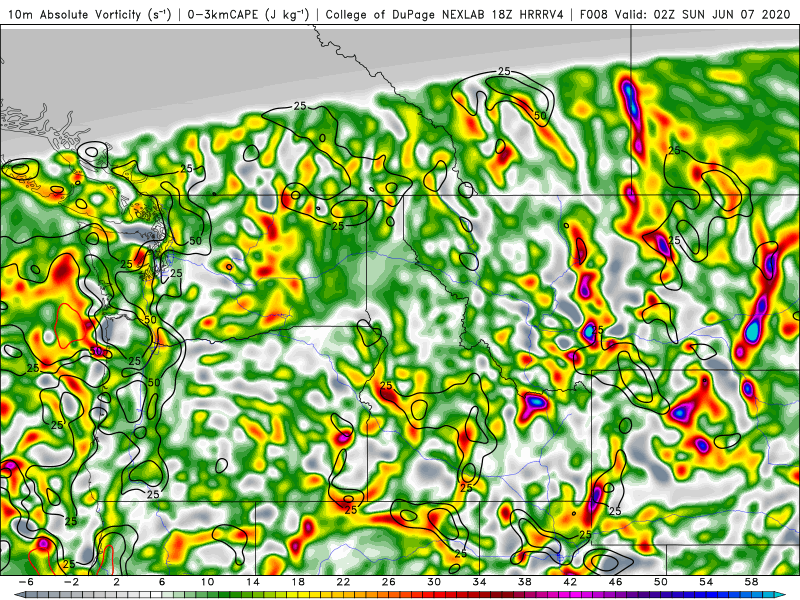
Task: Click the "18Z HRRRV4" model run text
Action: pyautogui.click(x=528, y=15)
